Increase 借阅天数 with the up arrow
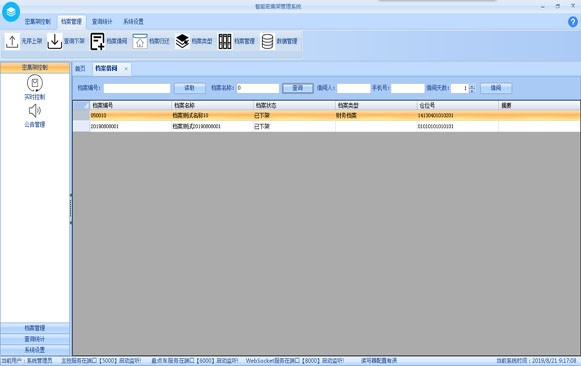581x366 pixels. click(472, 86)
